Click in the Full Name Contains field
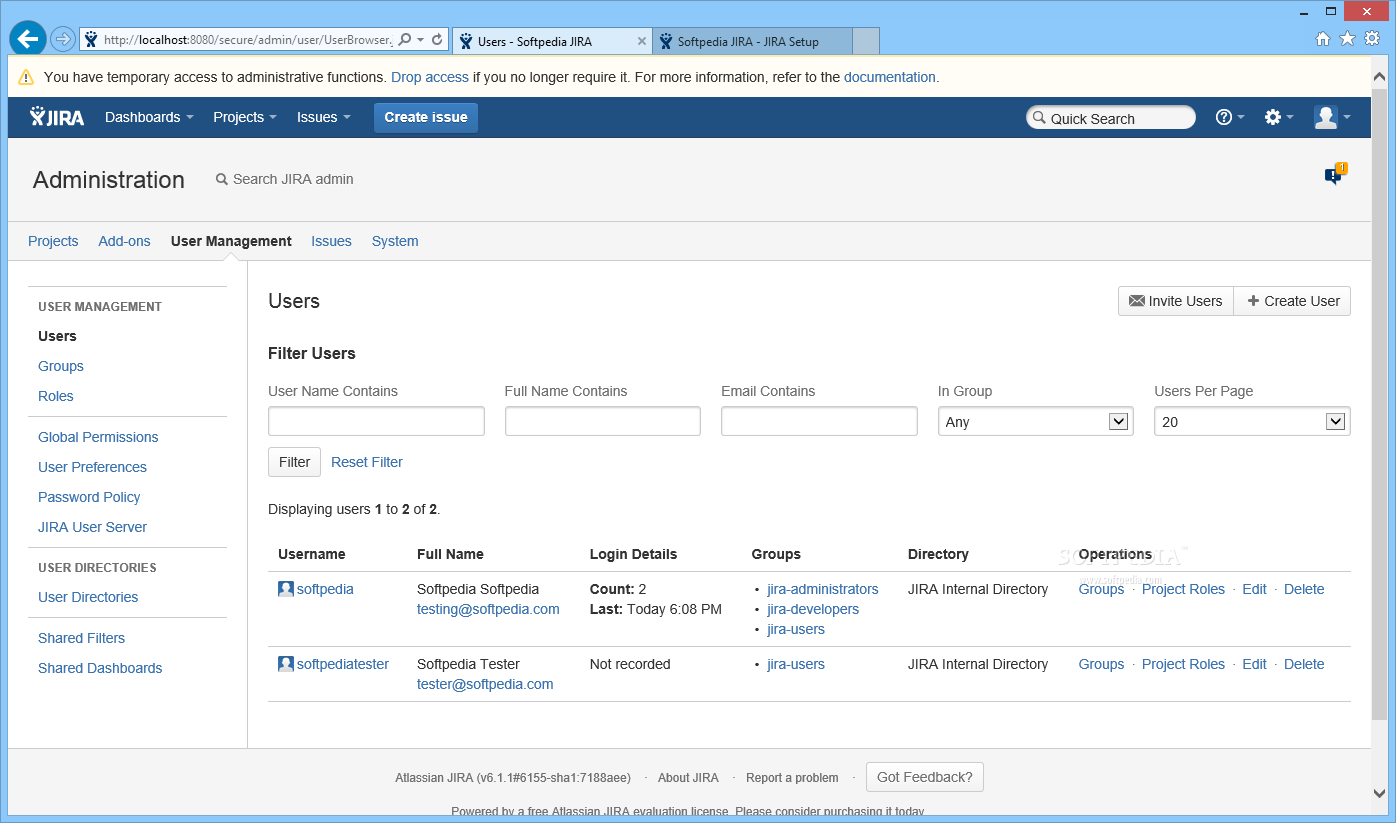The width and height of the screenshot is (1396, 823). (603, 421)
